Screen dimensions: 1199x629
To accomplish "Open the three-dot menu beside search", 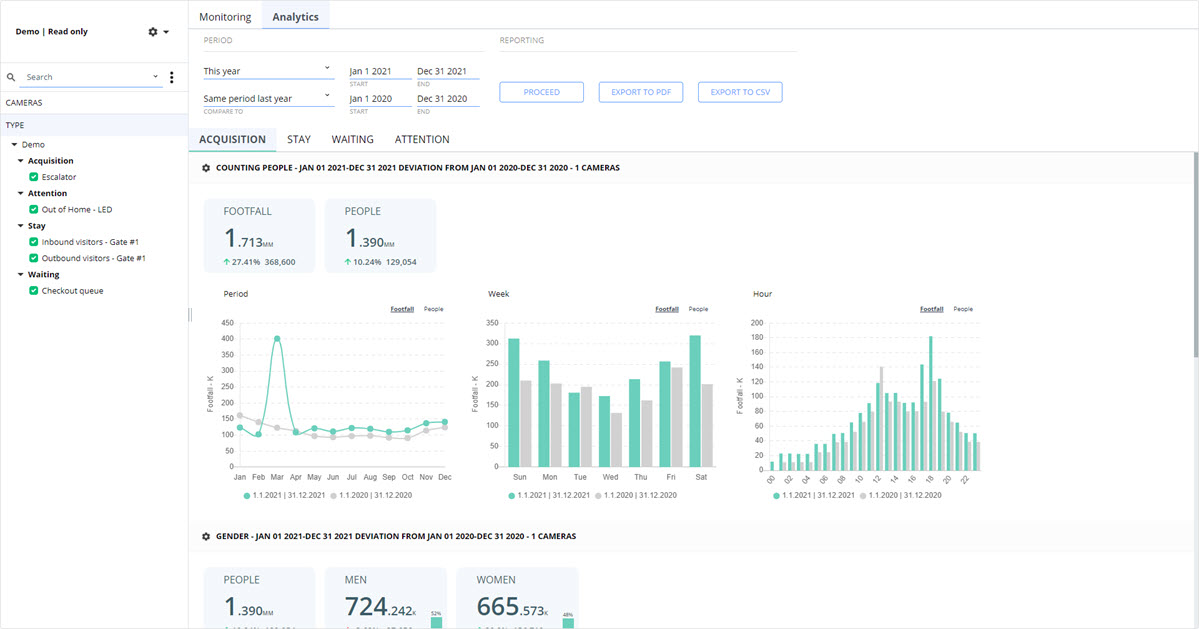I will click(172, 77).
